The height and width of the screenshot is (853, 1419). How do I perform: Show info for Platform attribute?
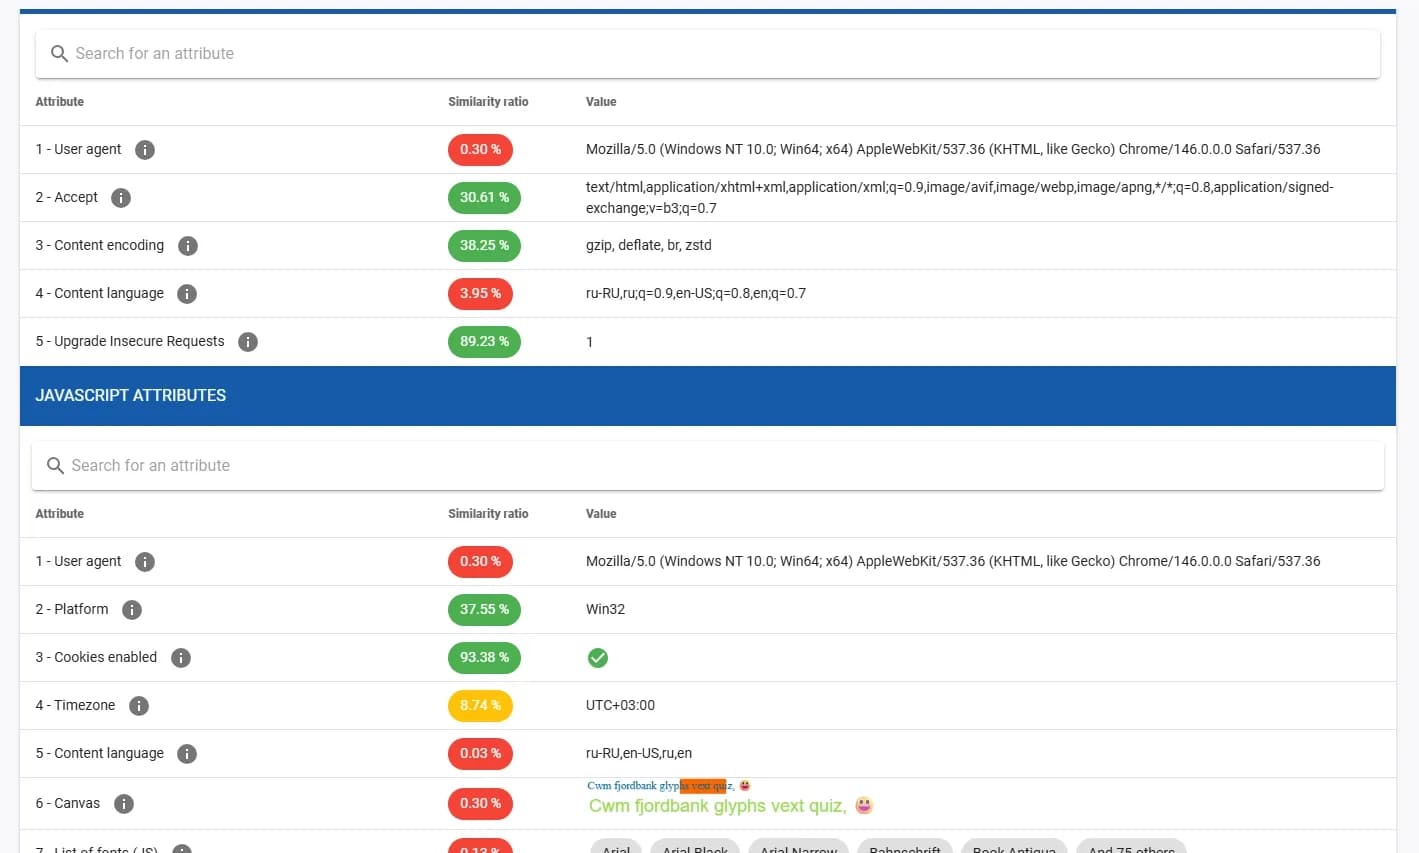tap(132, 610)
